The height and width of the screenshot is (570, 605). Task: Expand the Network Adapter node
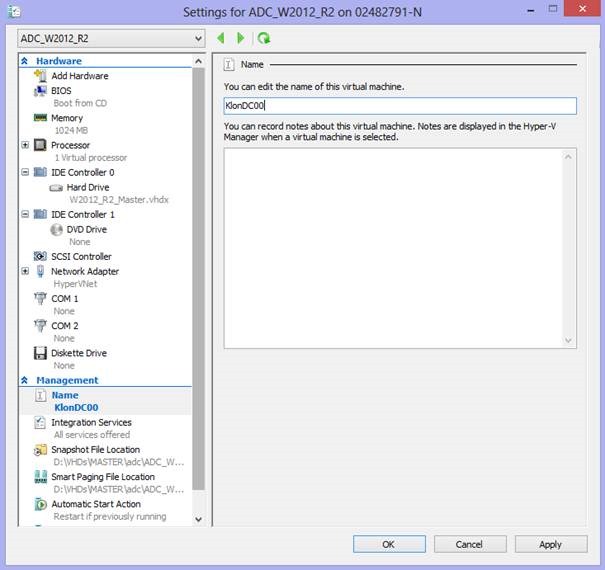[x=25, y=271]
